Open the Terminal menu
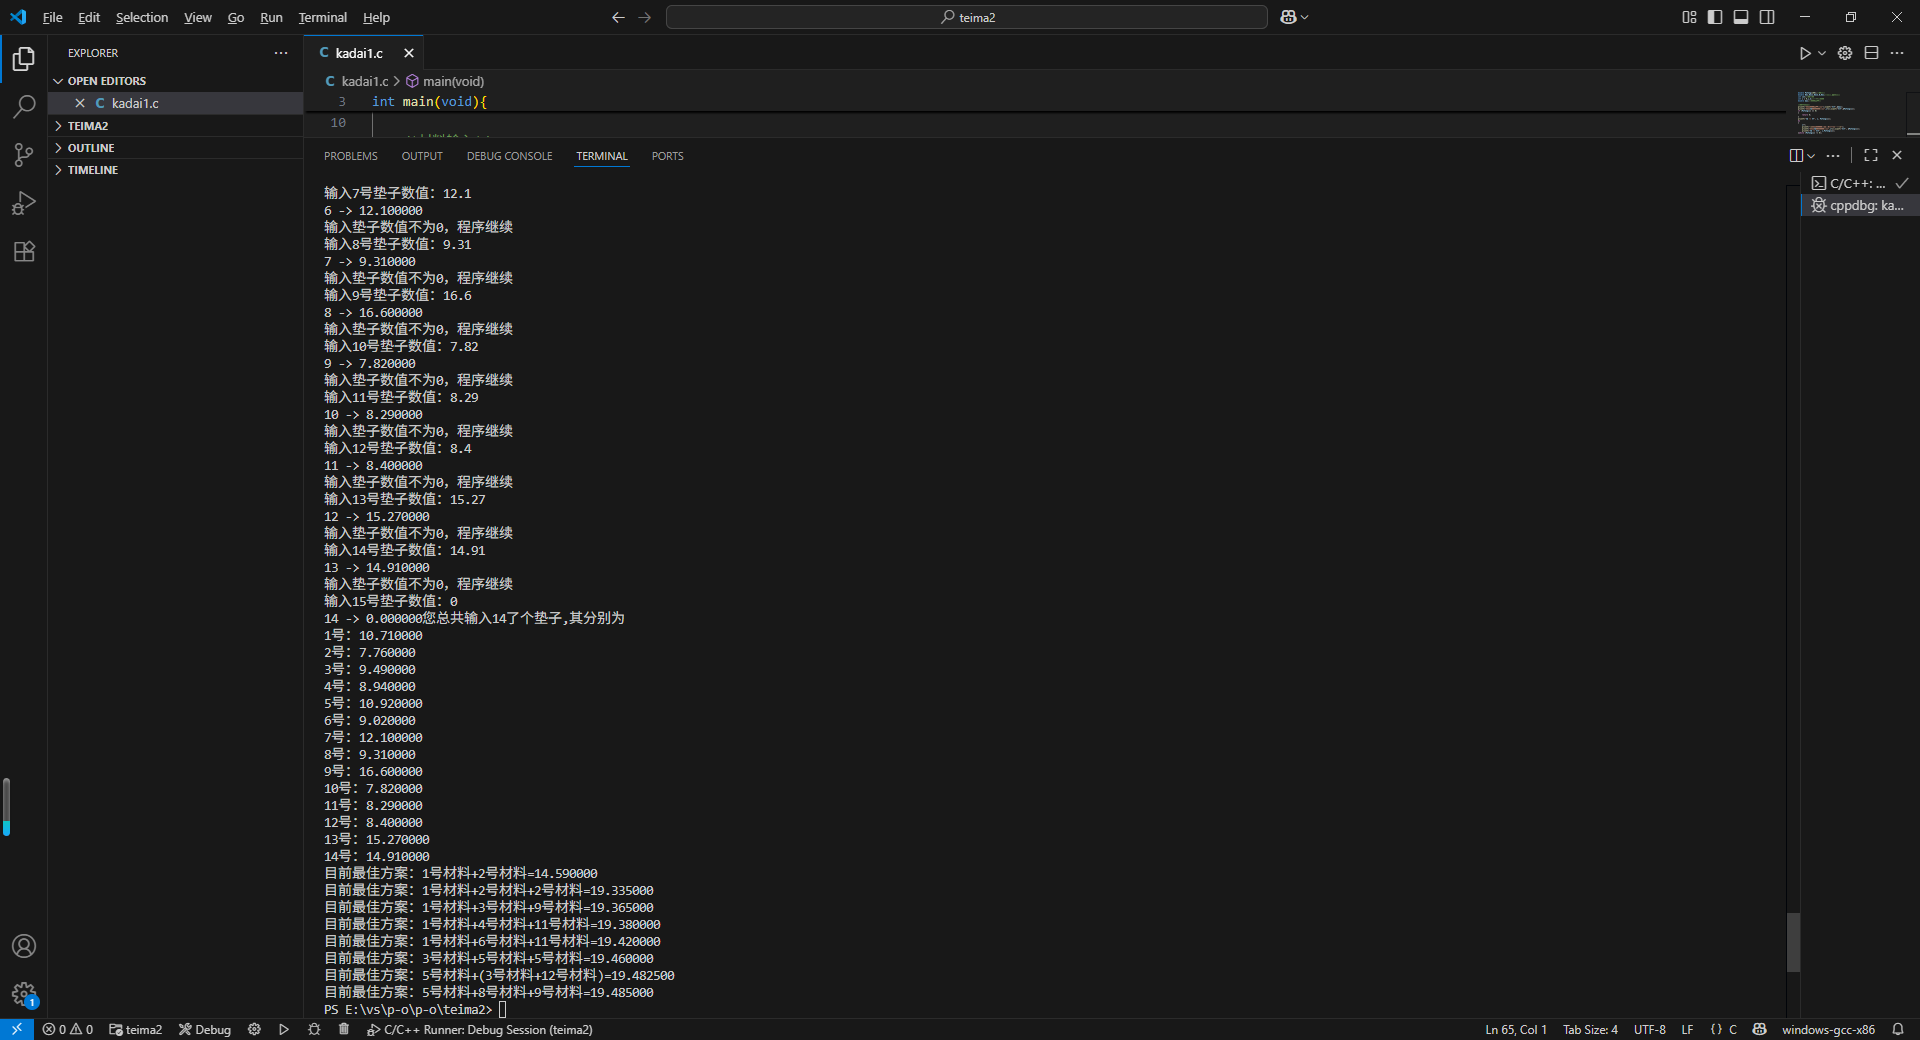 [x=322, y=17]
